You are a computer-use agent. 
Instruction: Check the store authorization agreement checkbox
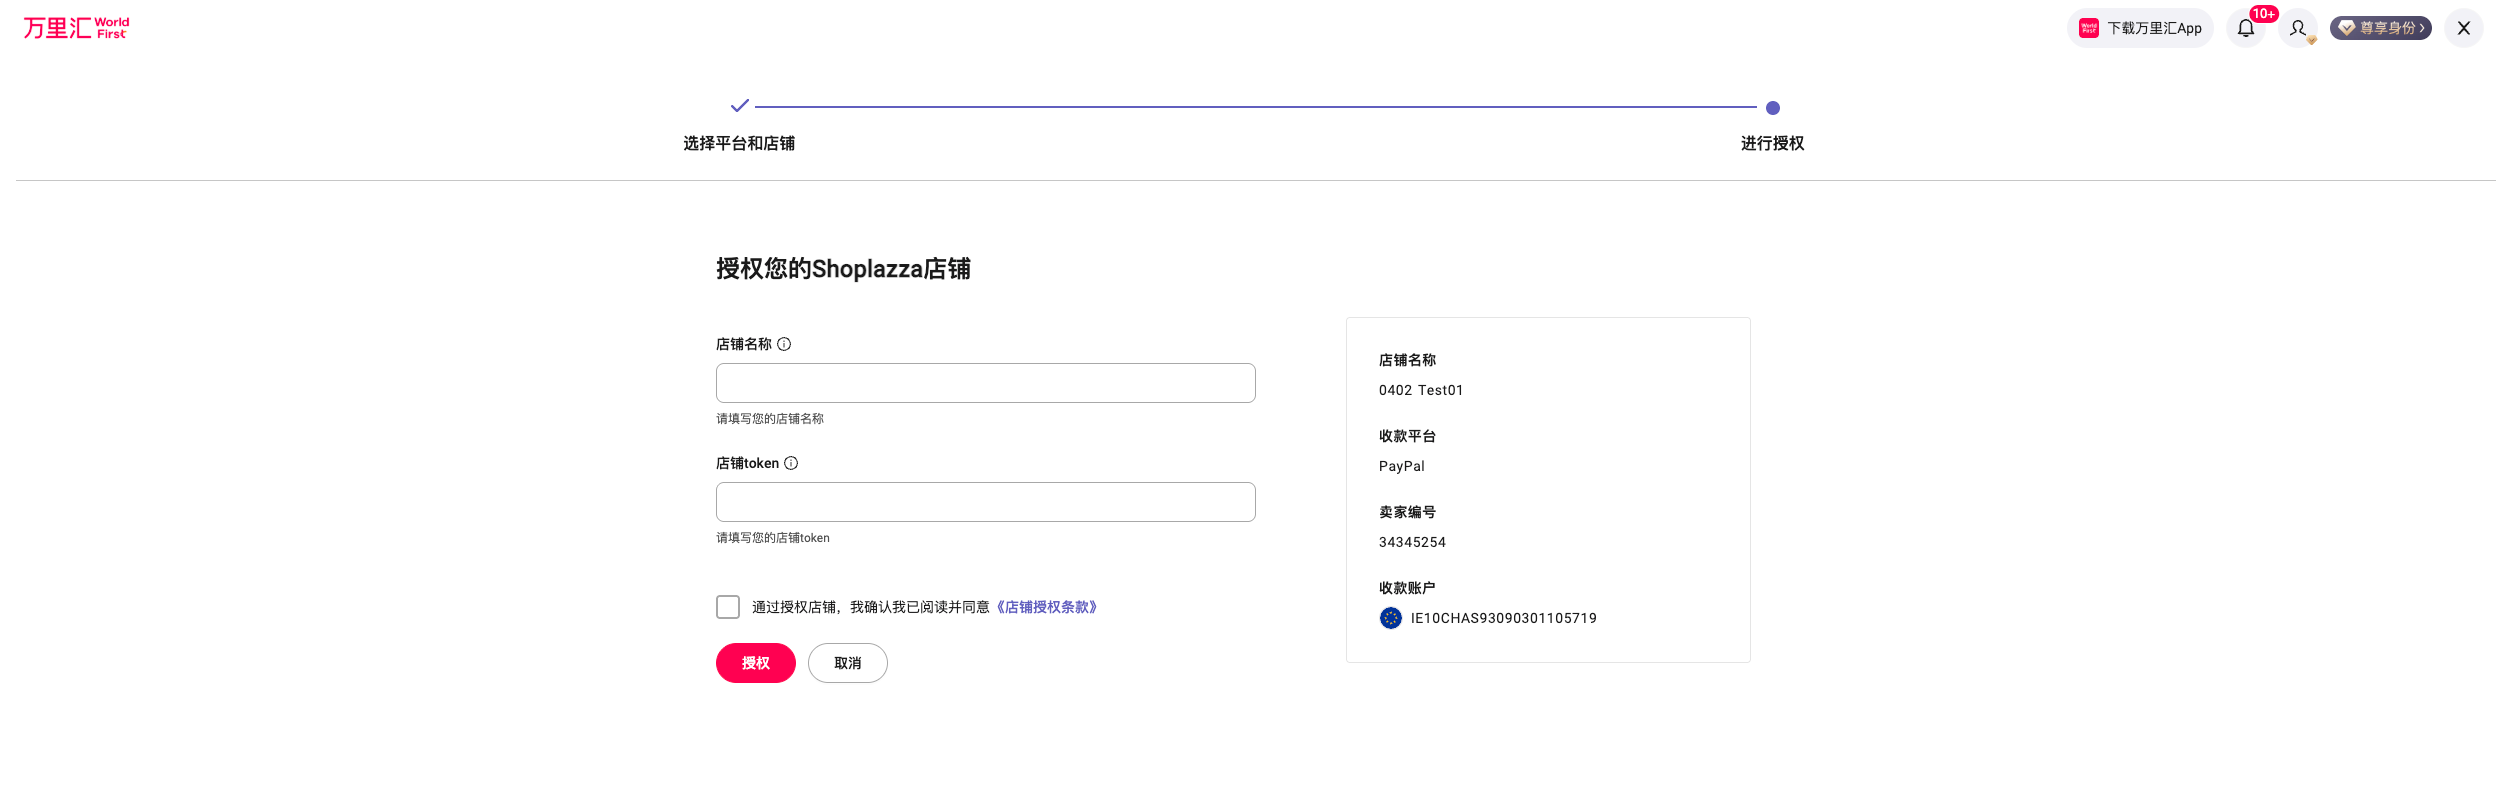(728, 607)
